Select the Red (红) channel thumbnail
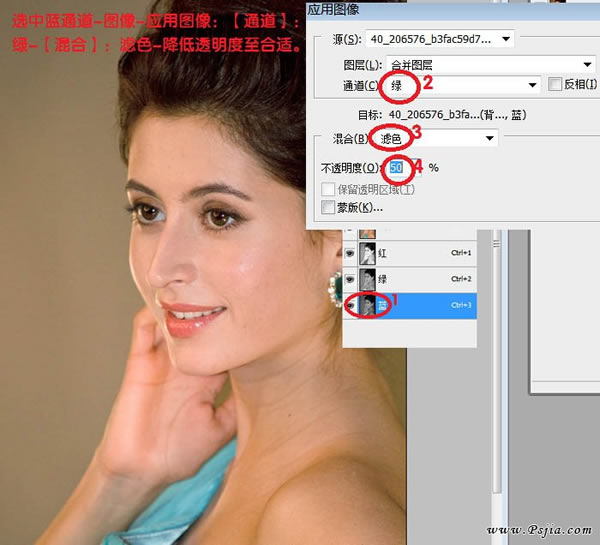 point(367,253)
